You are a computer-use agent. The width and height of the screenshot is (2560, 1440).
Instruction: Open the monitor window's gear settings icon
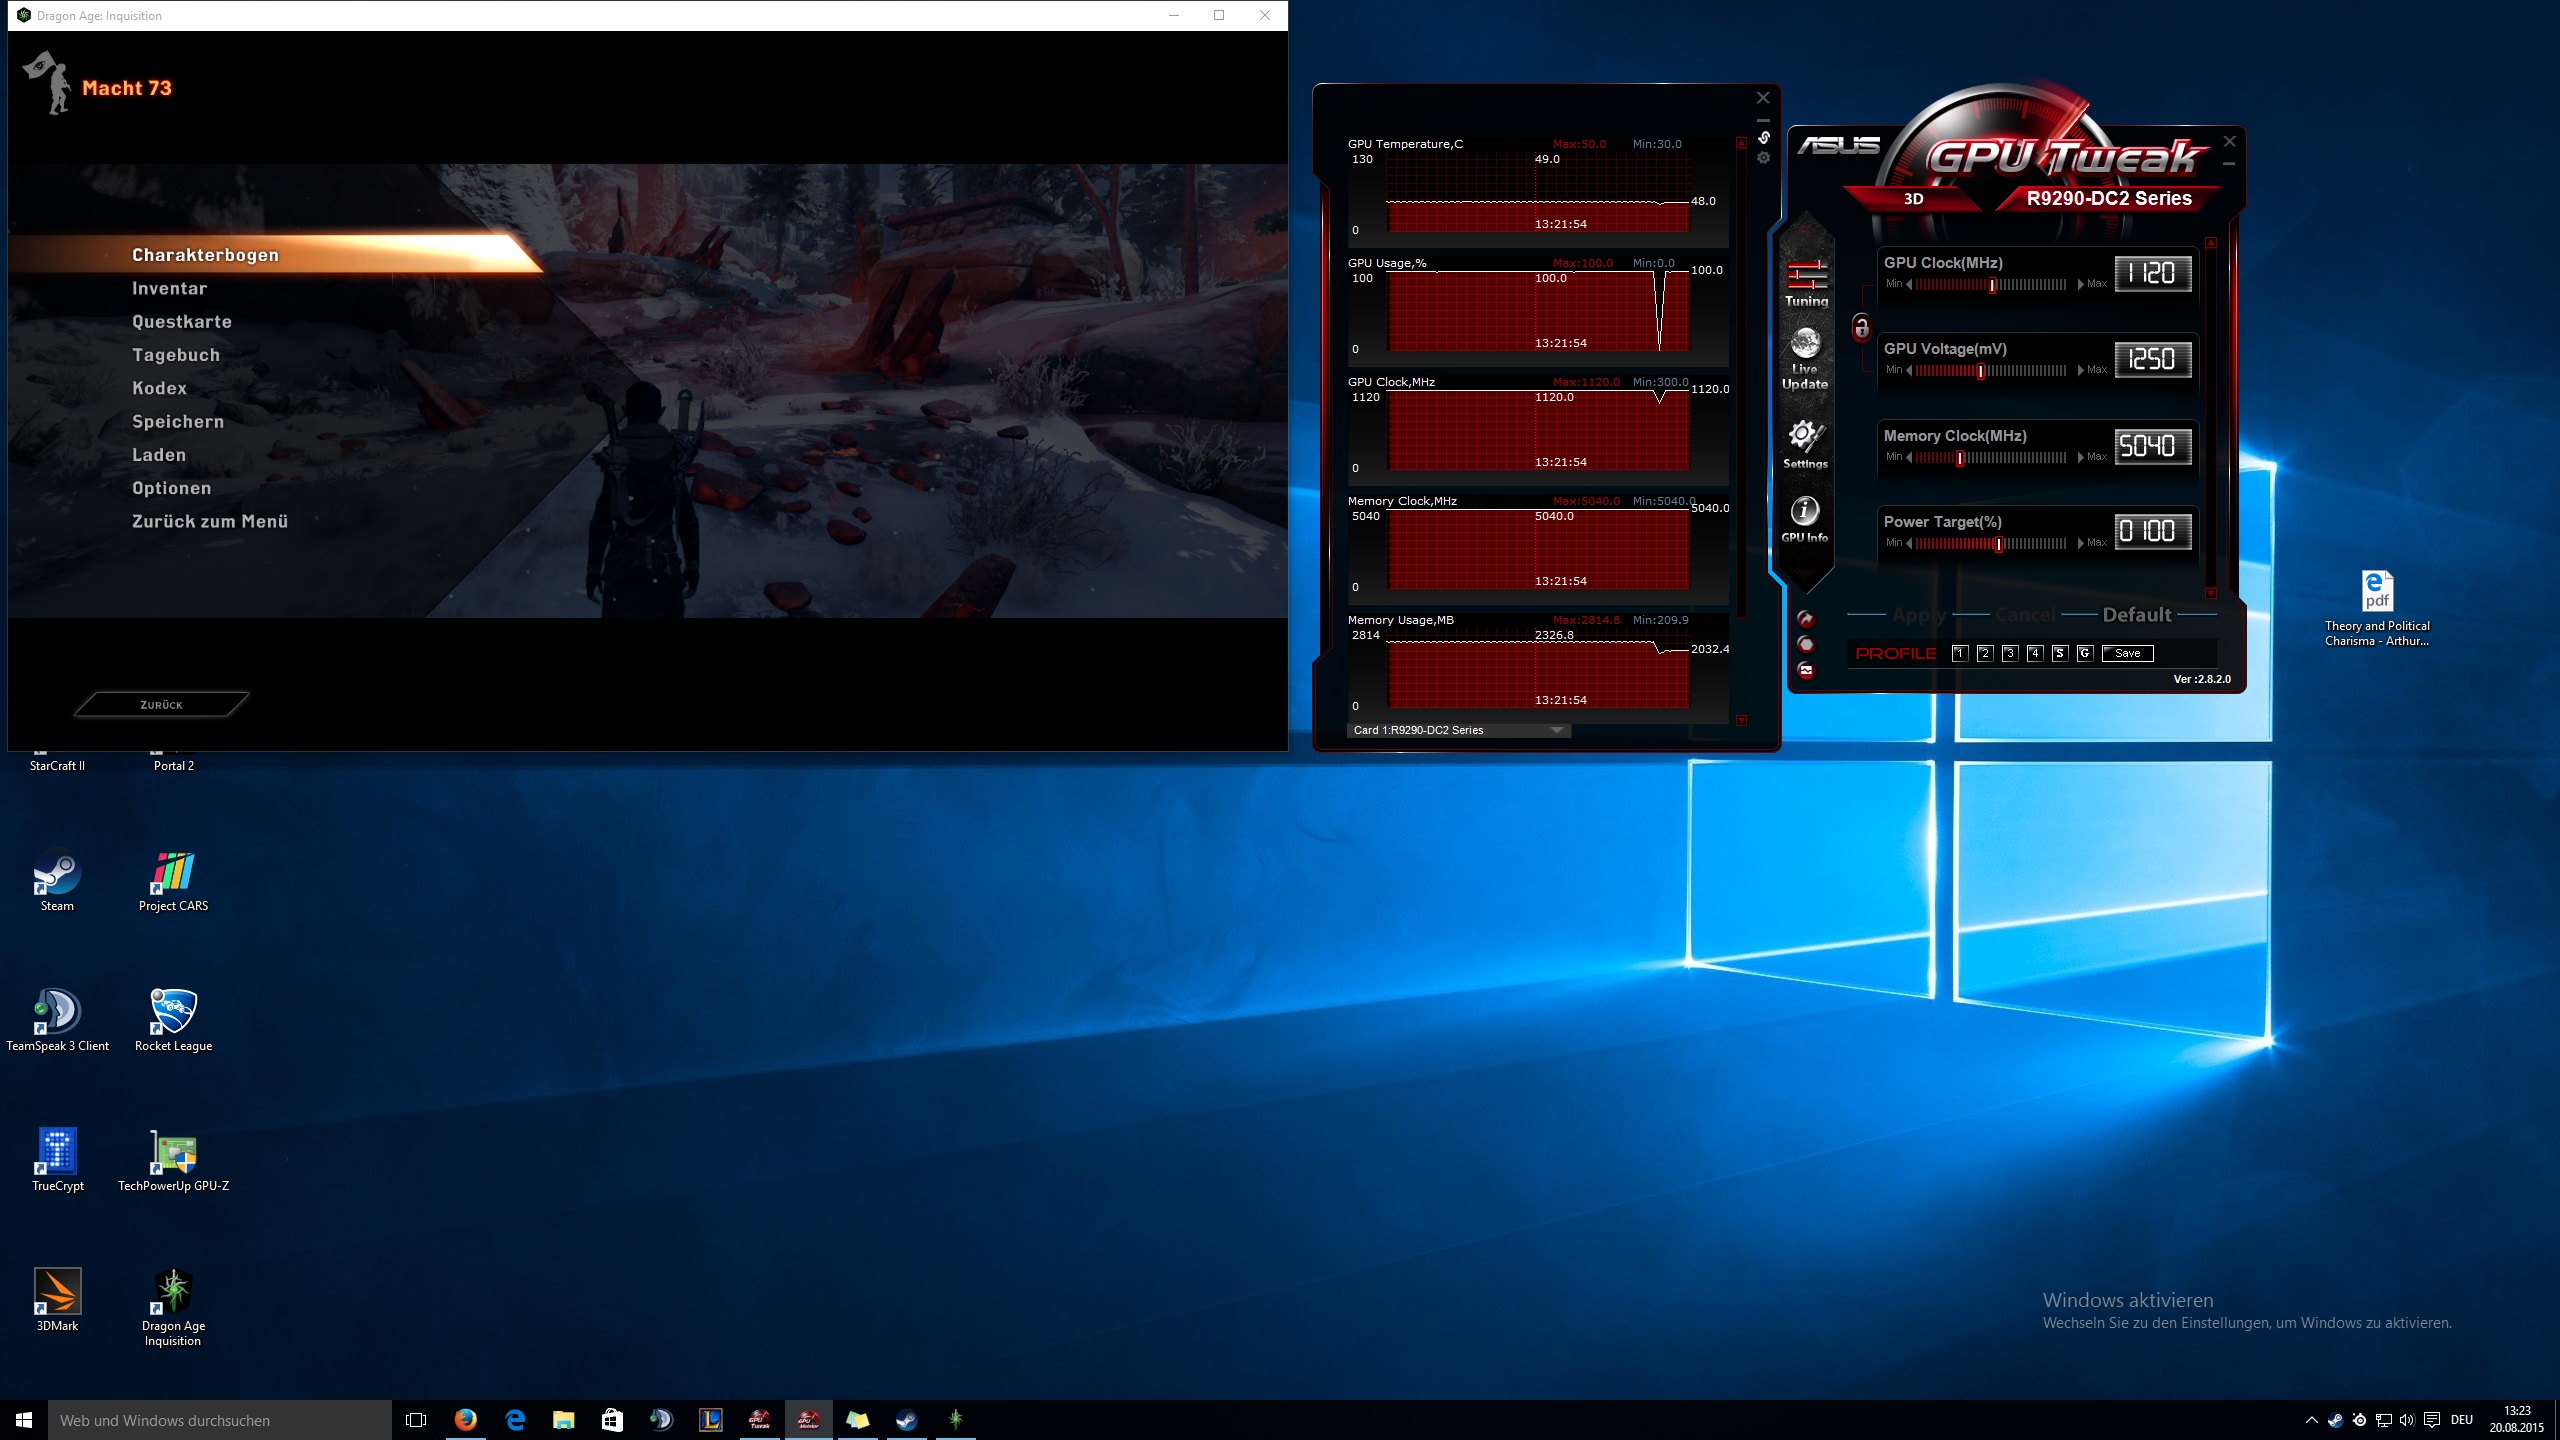pos(1764,158)
